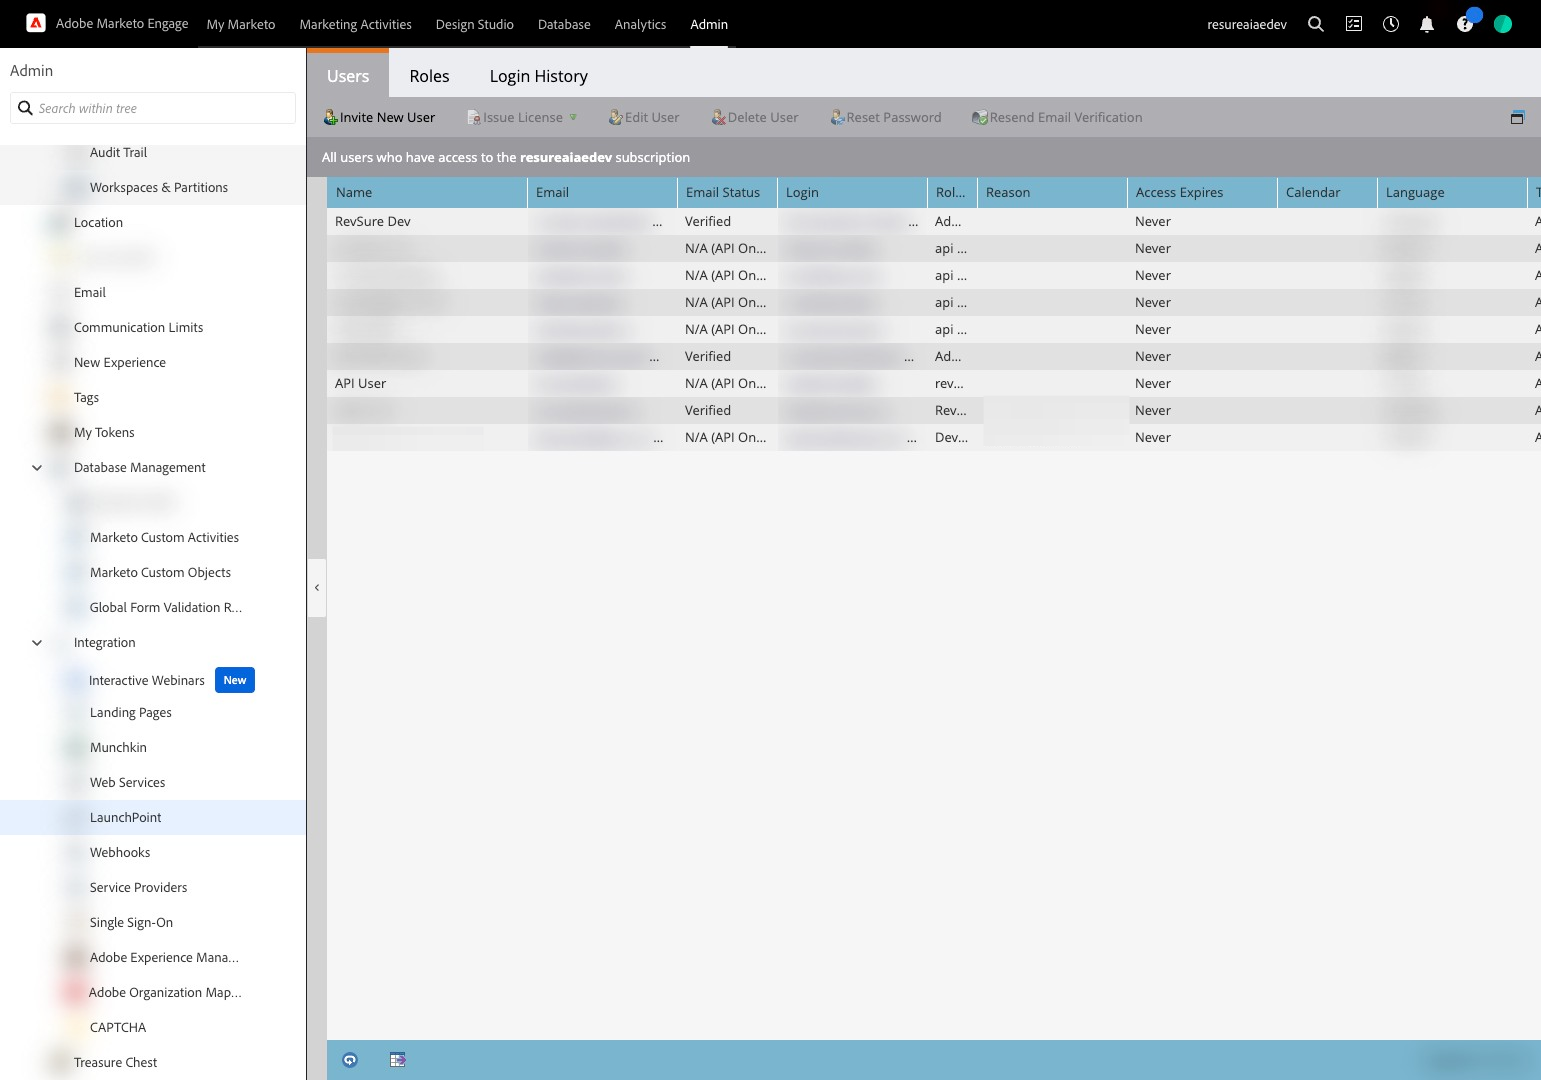Image resolution: width=1541 pixels, height=1080 pixels.
Task: Open My Marketo menu
Action: click(x=241, y=24)
